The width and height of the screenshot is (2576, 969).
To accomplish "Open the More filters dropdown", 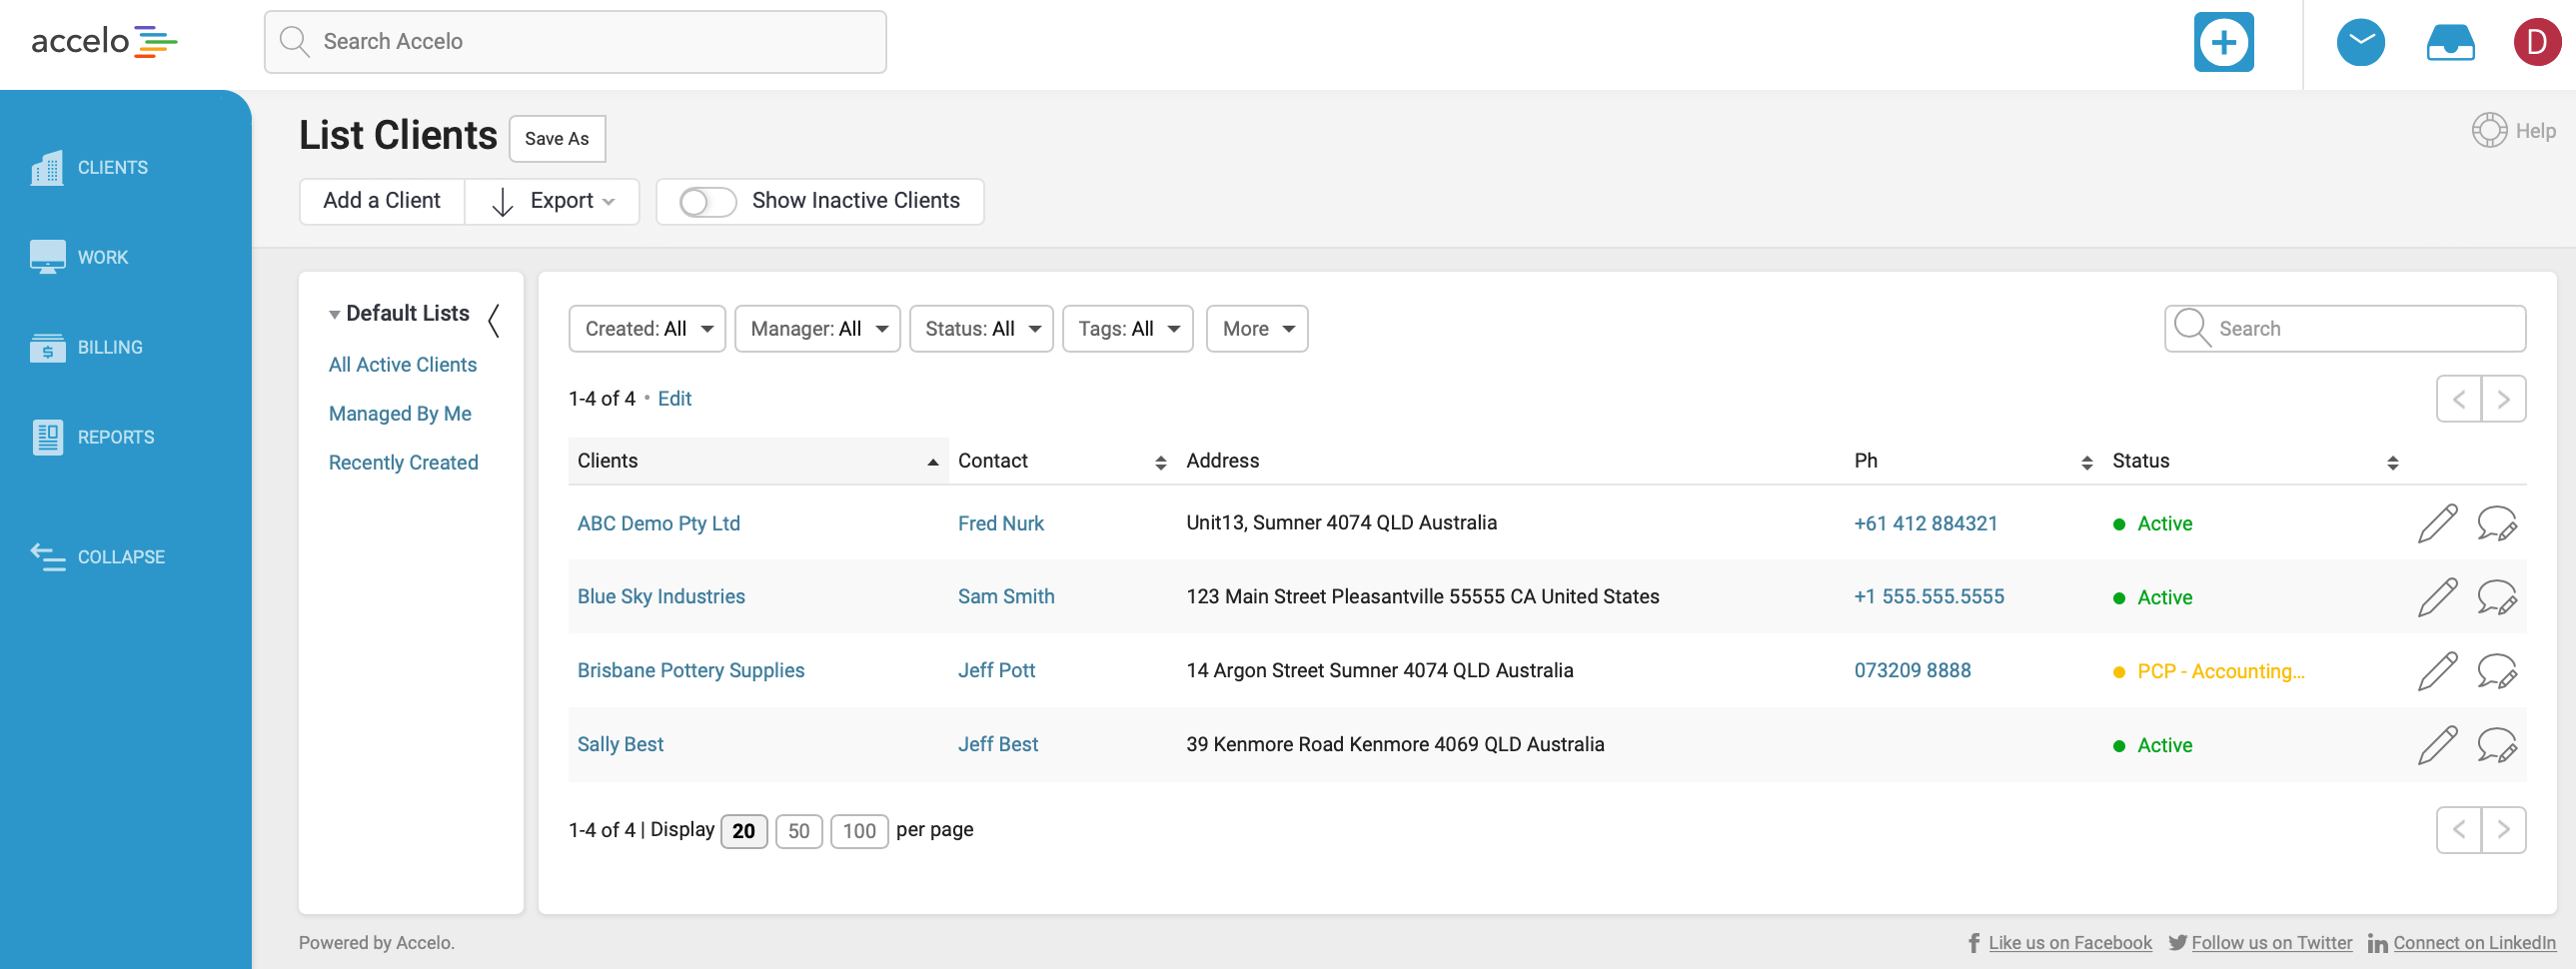I will (x=1256, y=329).
